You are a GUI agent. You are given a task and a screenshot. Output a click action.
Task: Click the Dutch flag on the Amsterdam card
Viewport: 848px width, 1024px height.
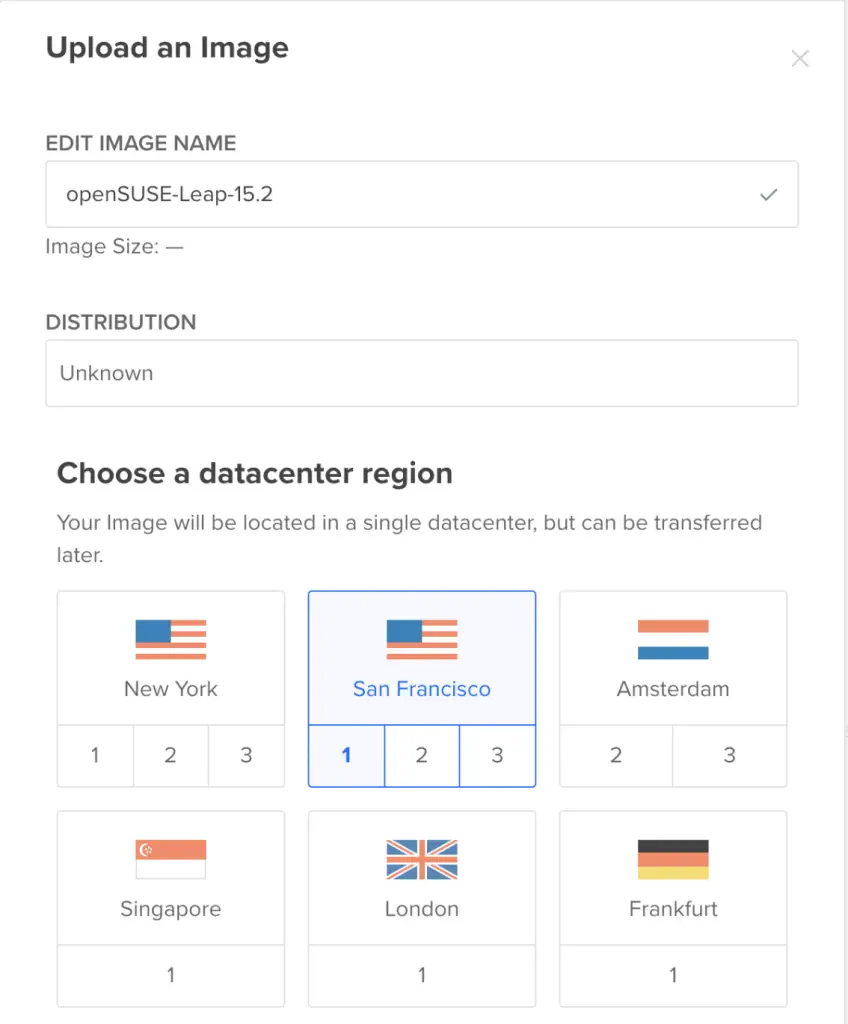(672, 638)
